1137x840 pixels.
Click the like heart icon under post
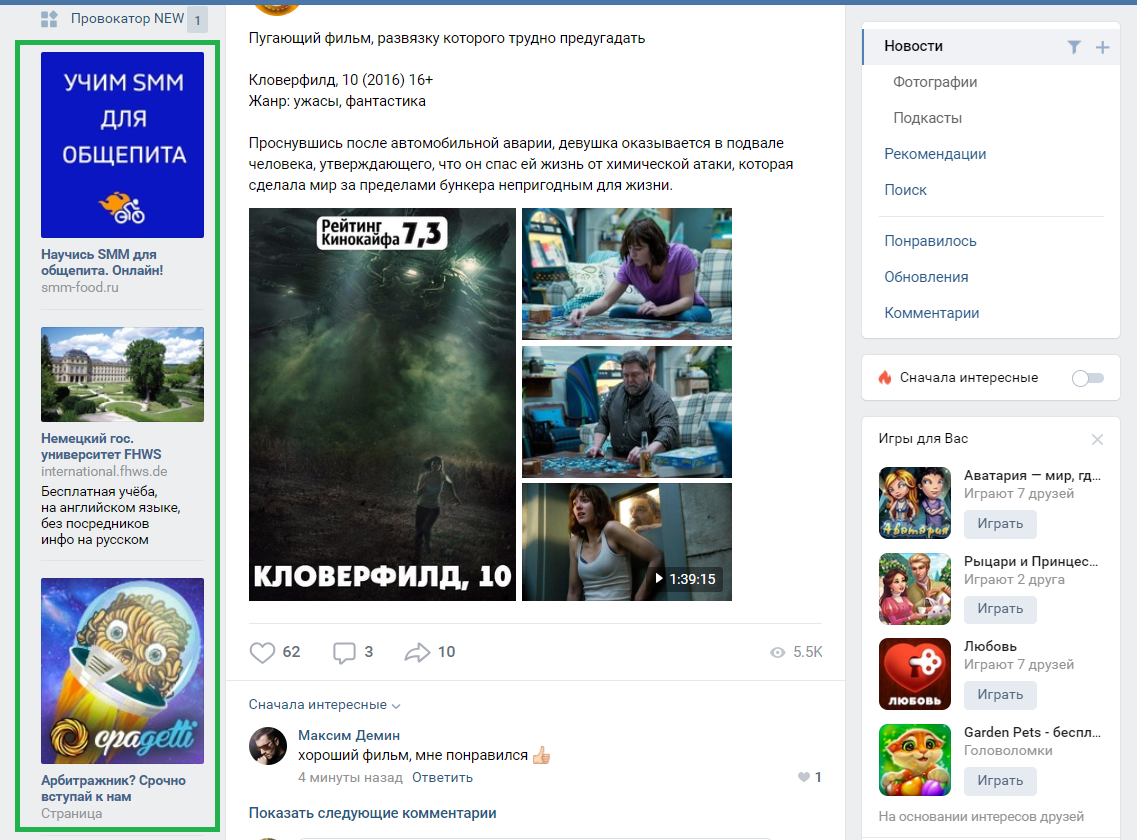tap(262, 652)
